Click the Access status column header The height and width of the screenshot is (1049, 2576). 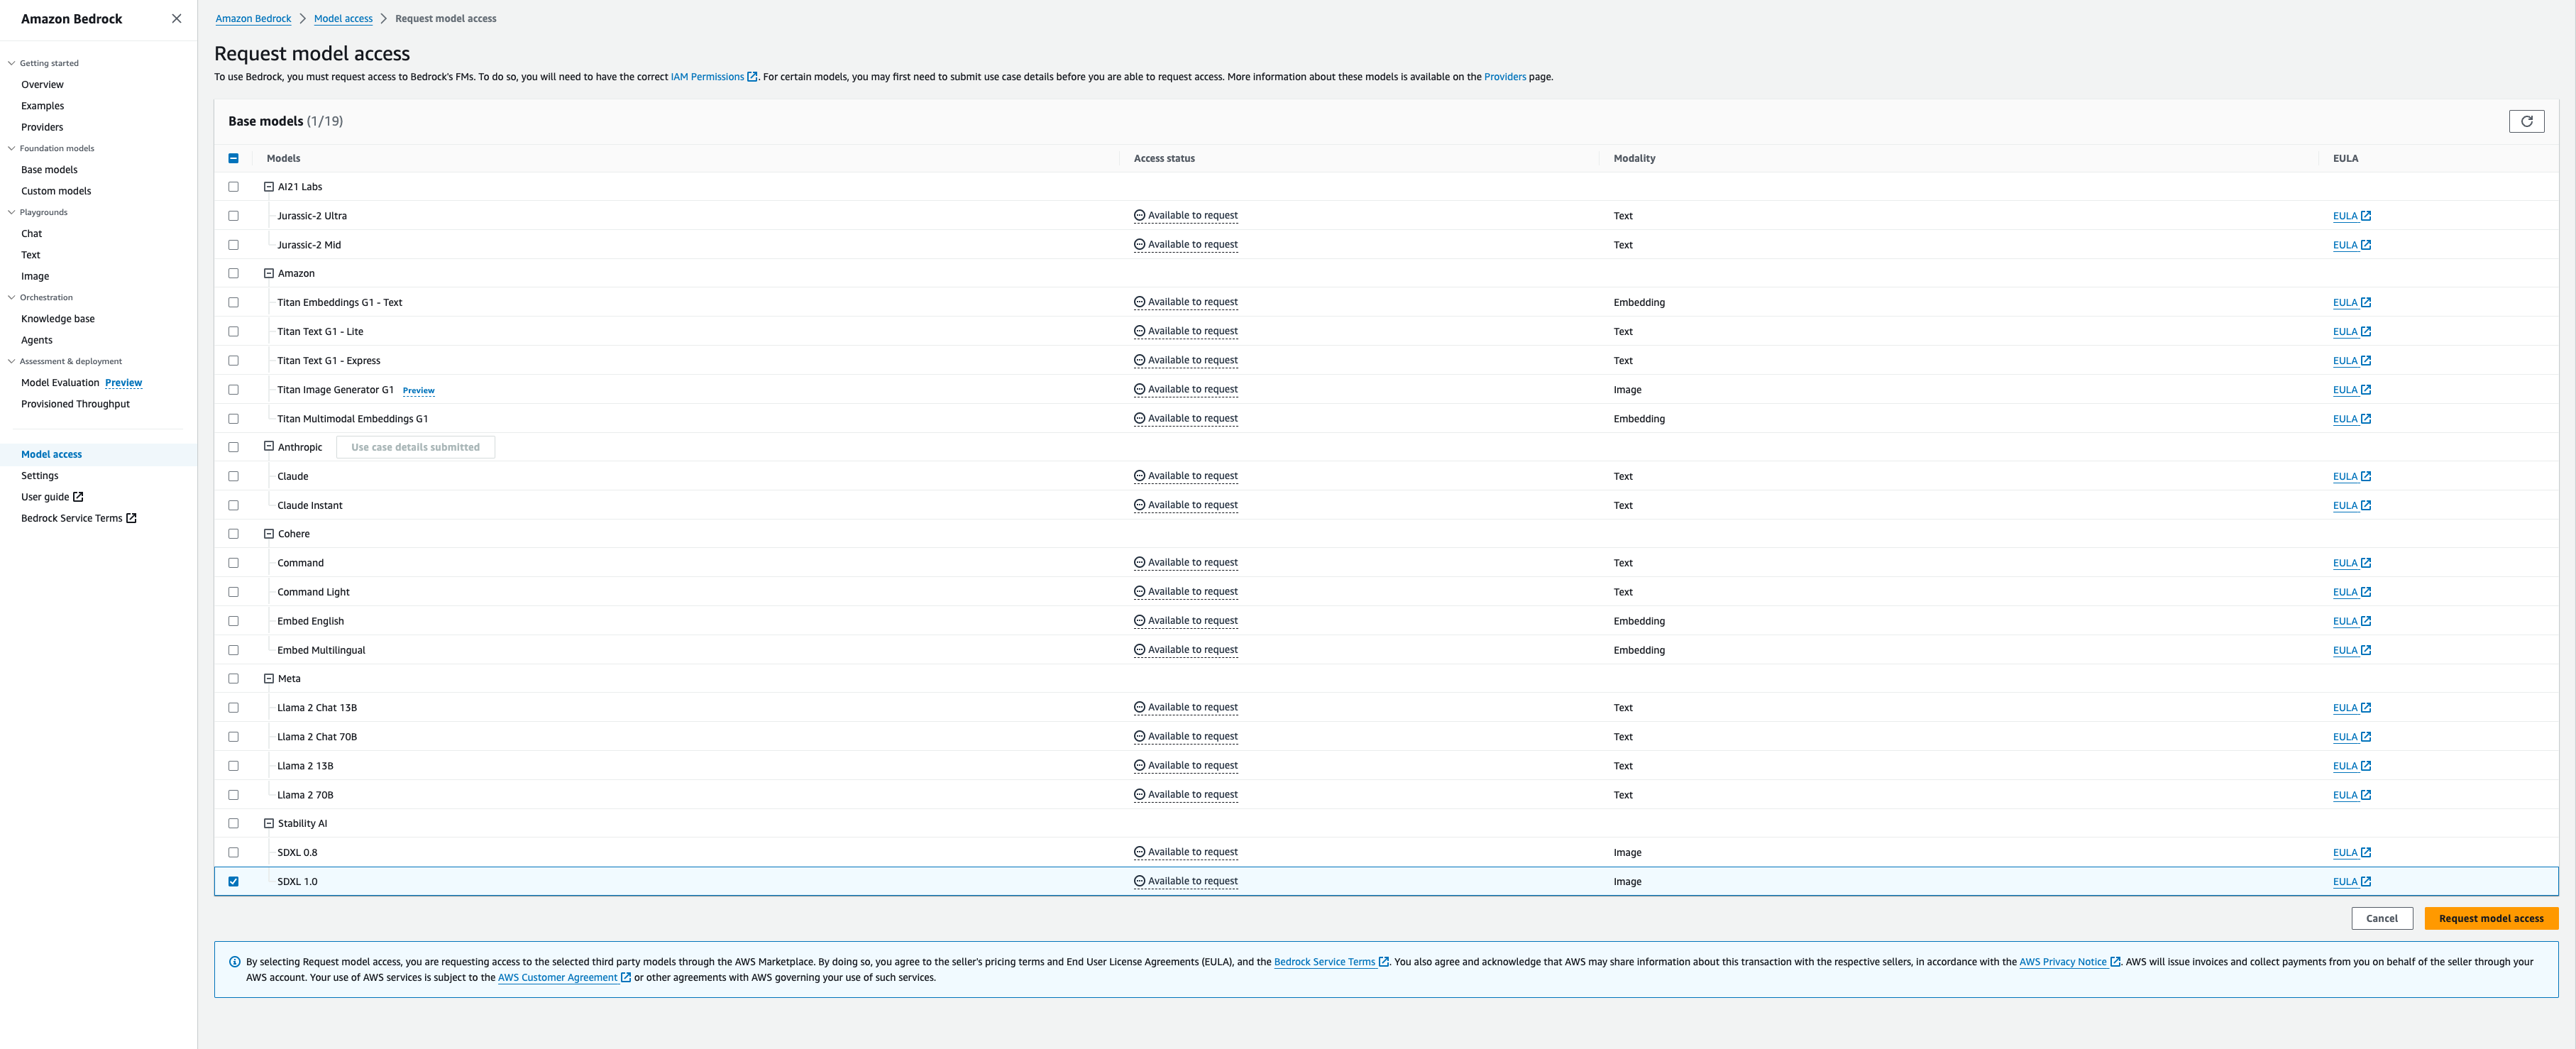coord(1164,158)
